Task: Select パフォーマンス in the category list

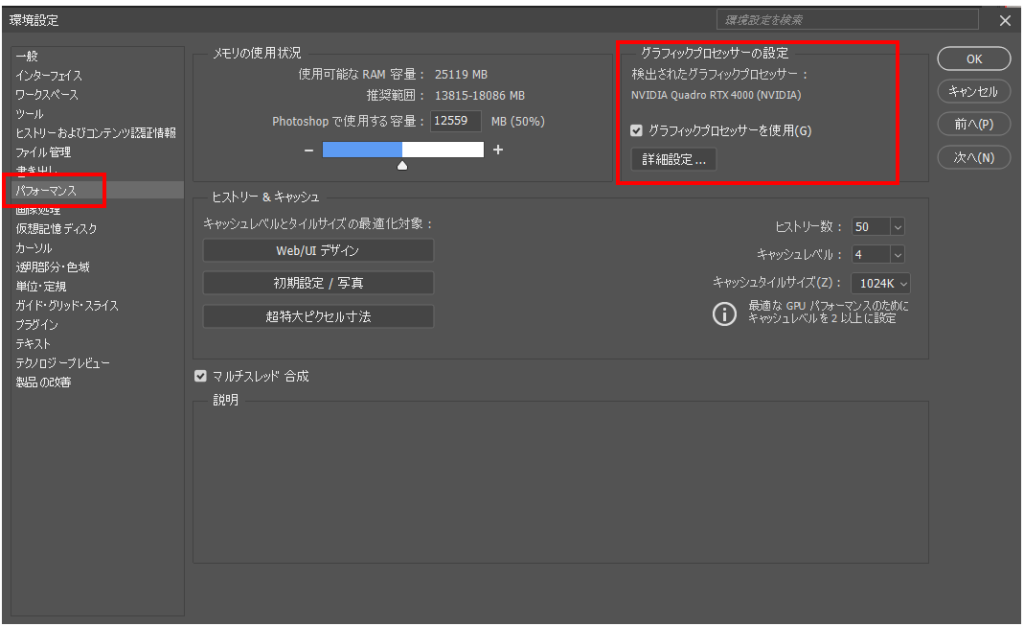Action: (x=61, y=188)
